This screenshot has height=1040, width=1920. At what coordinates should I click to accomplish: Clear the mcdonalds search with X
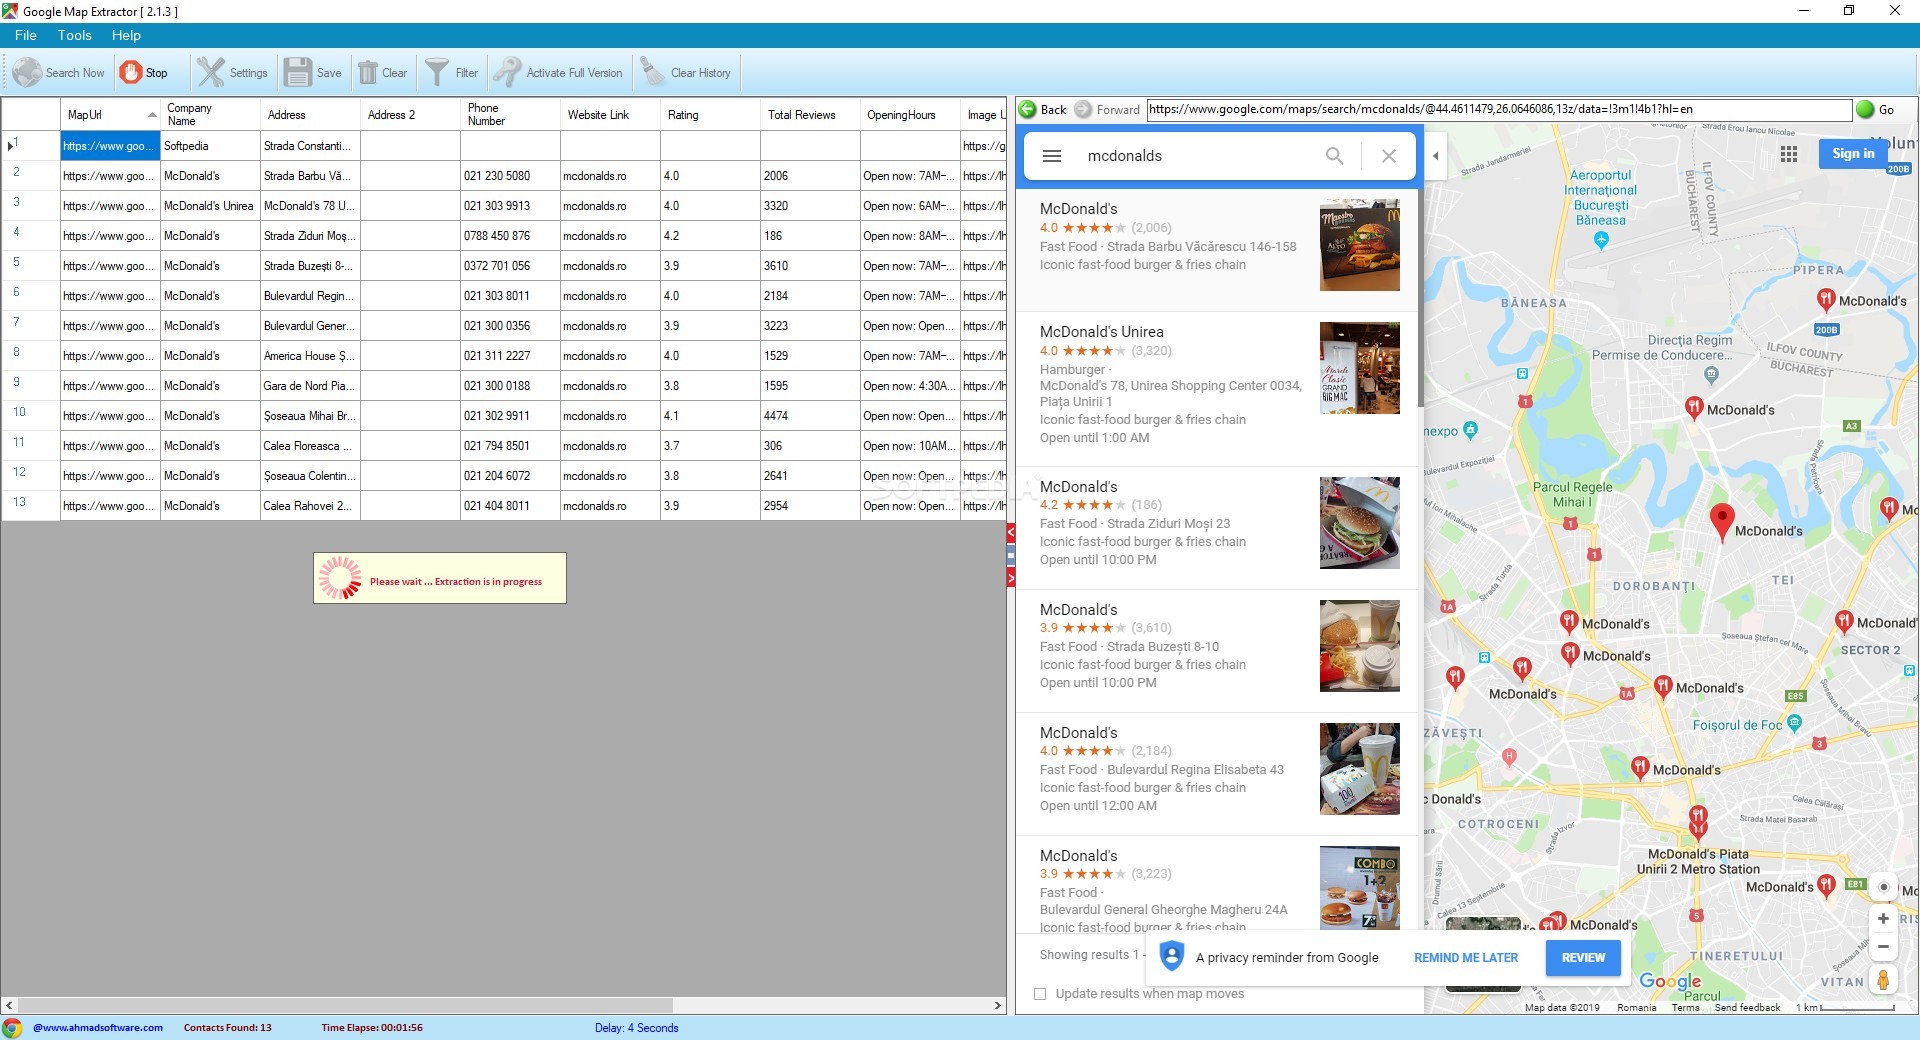[1388, 156]
